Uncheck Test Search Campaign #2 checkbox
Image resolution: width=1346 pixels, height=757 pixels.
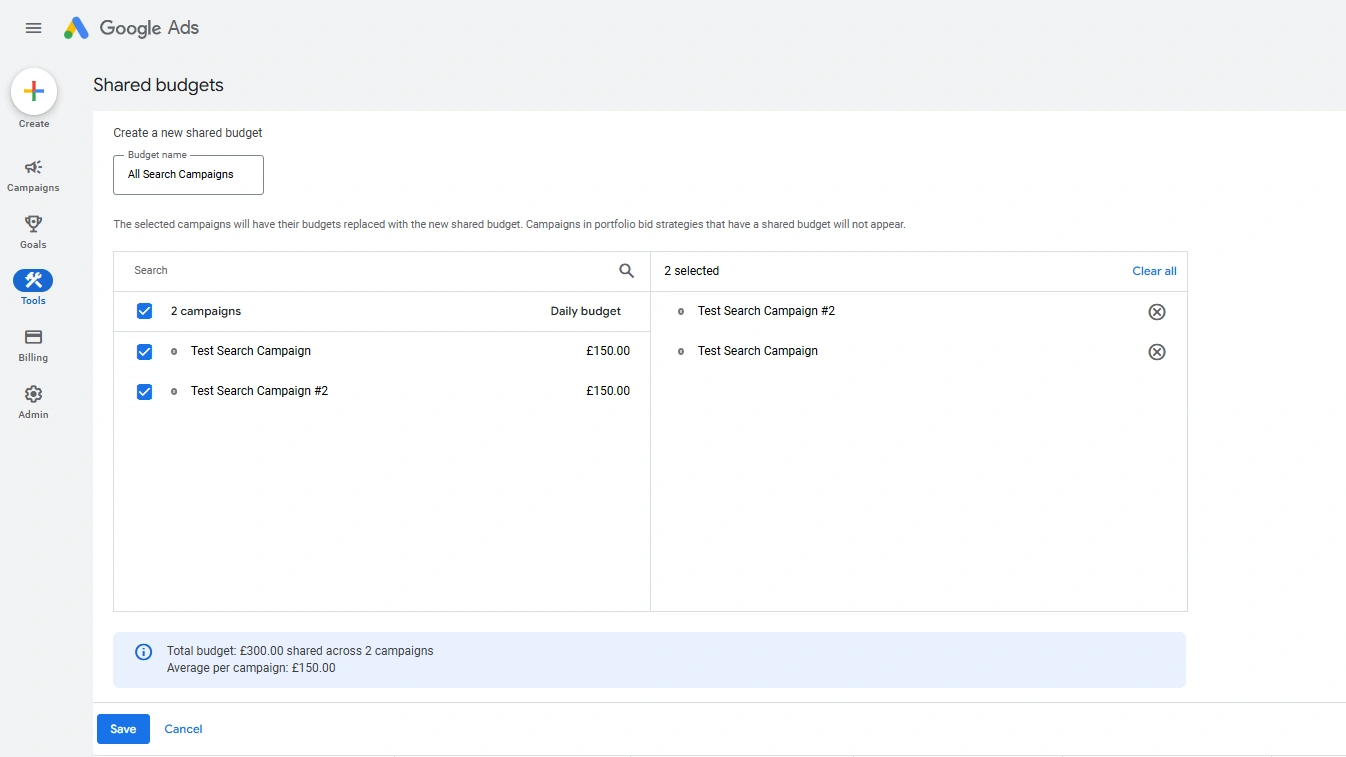coord(144,392)
